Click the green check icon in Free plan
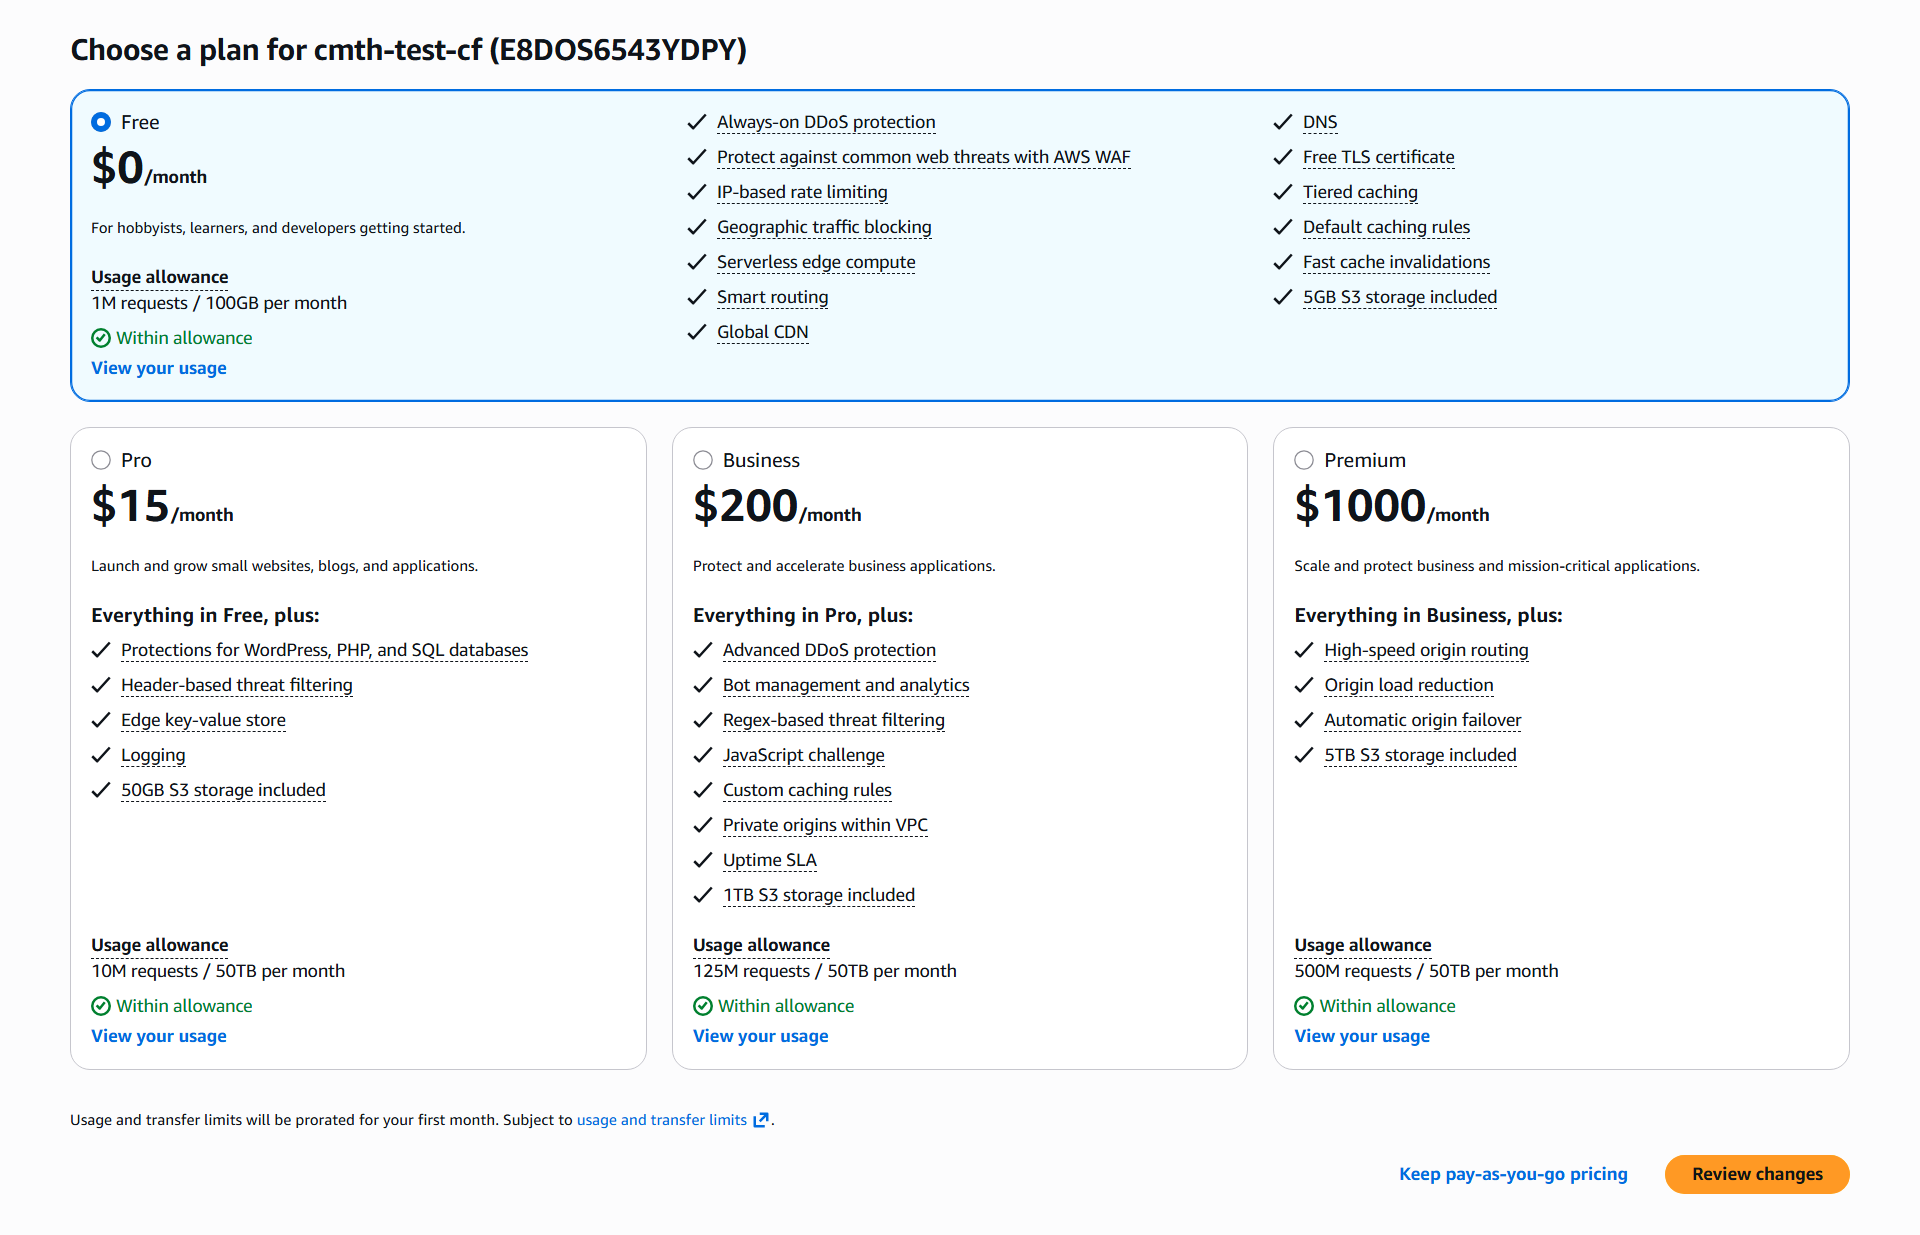 [x=101, y=338]
